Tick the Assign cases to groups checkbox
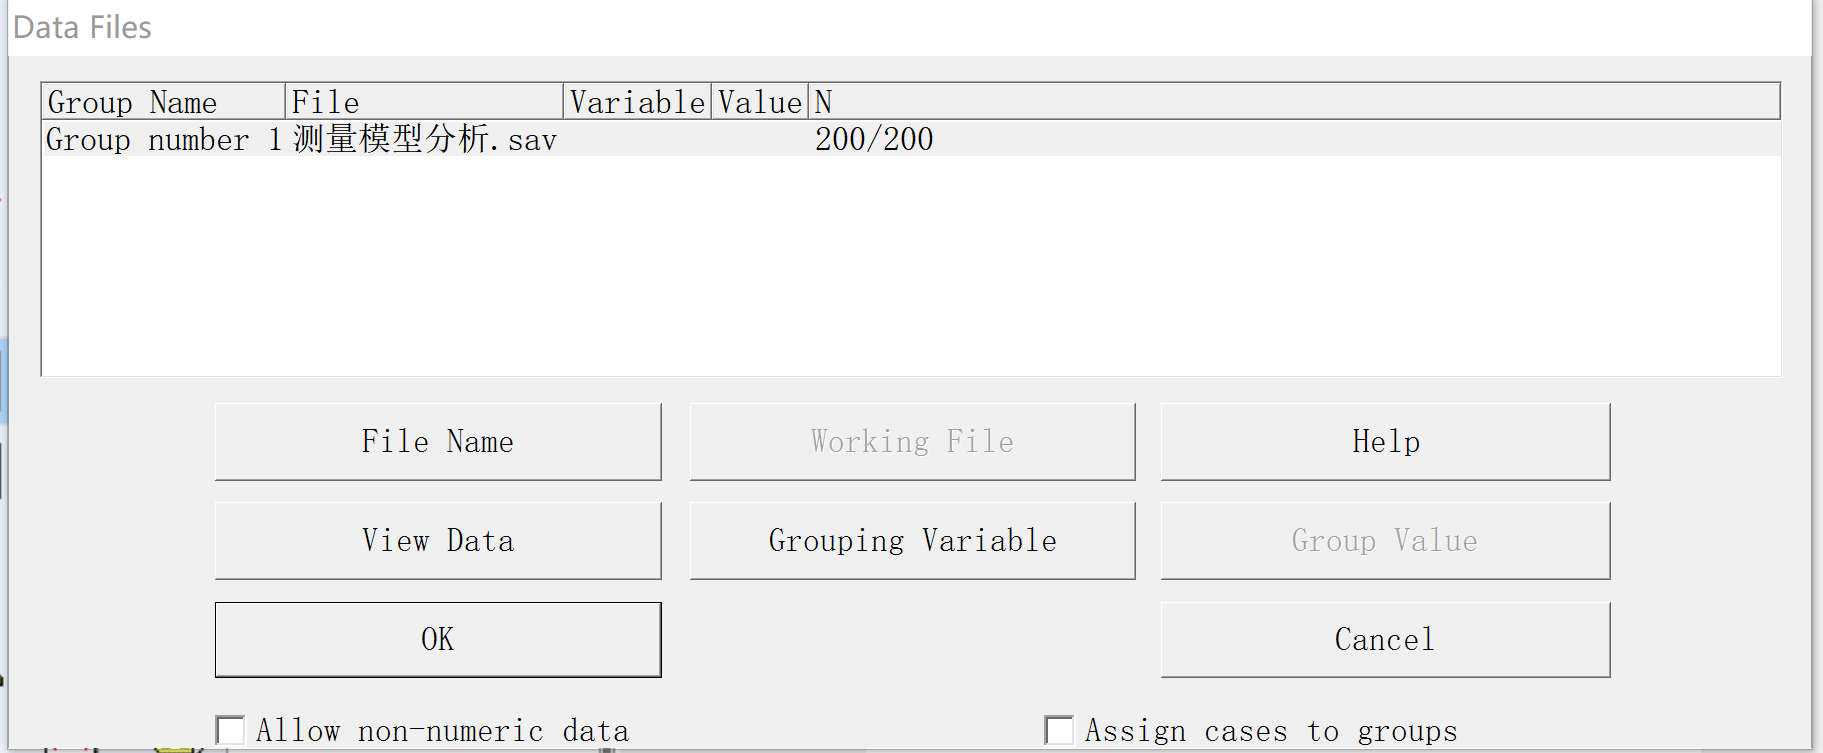This screenshot has width=1823, height=753. pyautogui.click(x=1060, y=730)
